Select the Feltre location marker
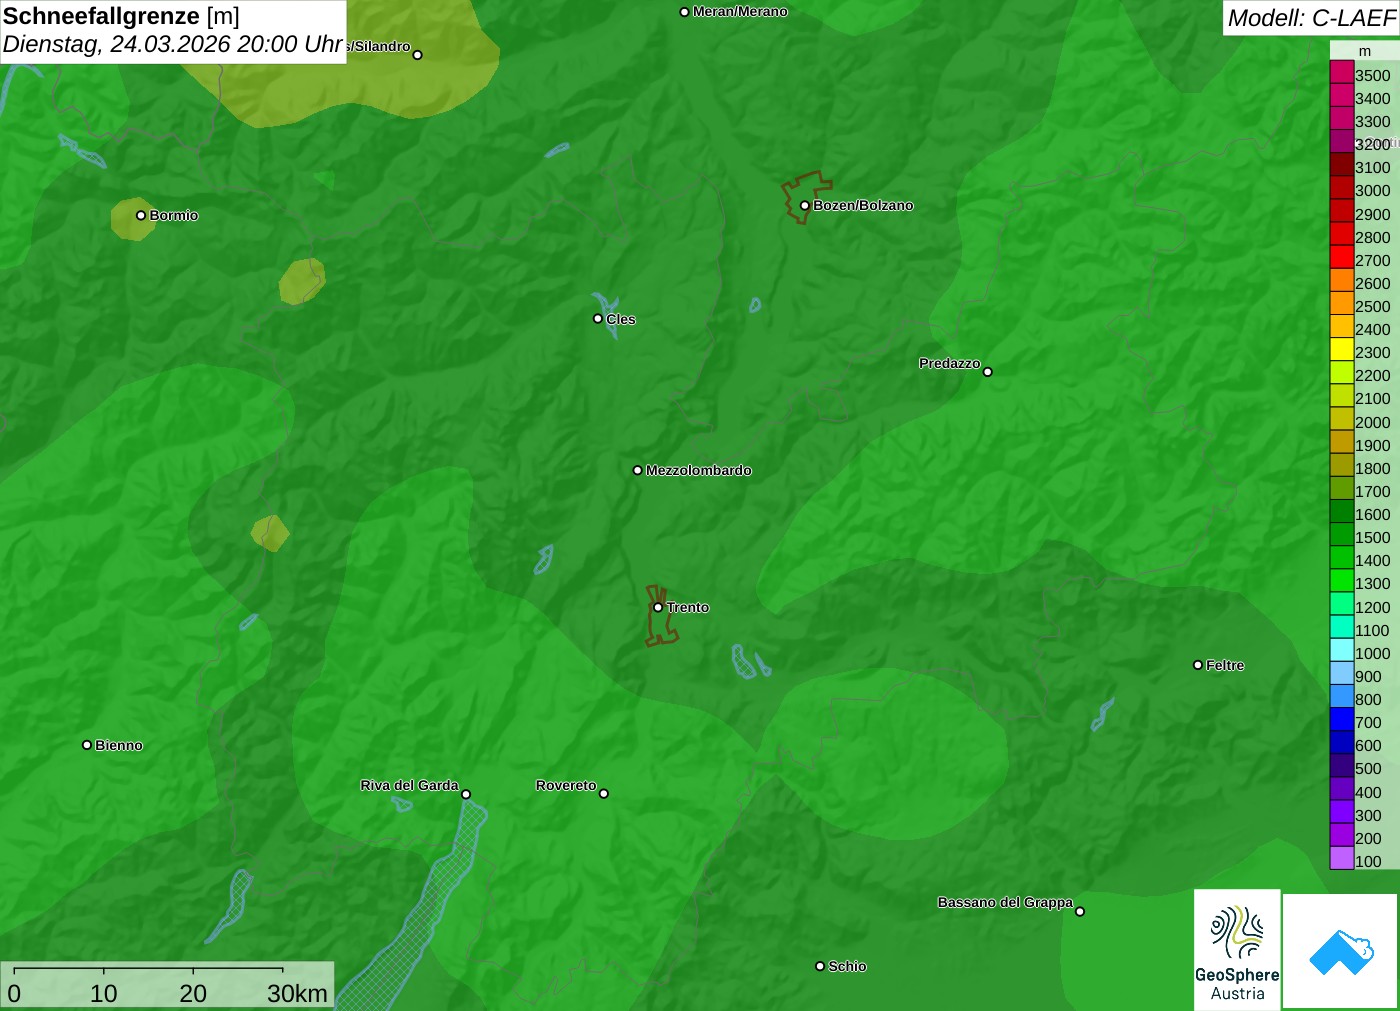 pyautogui.click(x=1198, y=665)
